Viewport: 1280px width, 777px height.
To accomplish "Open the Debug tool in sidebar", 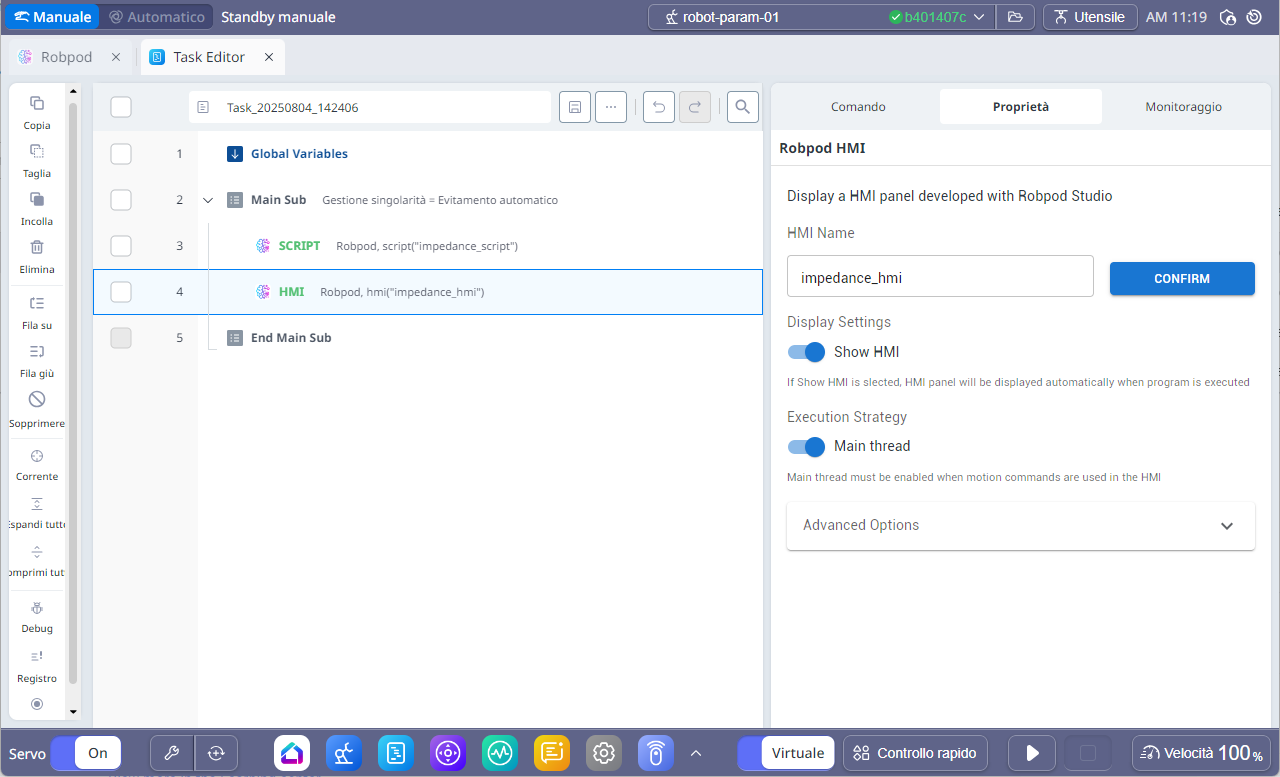I will click(x=37, y=608).
